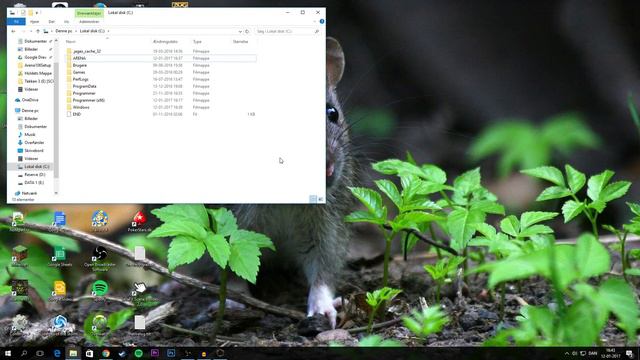The width and height of the screenshot is (640, 360).
Task: Refresh the current folder view
Action: (247, 31)
